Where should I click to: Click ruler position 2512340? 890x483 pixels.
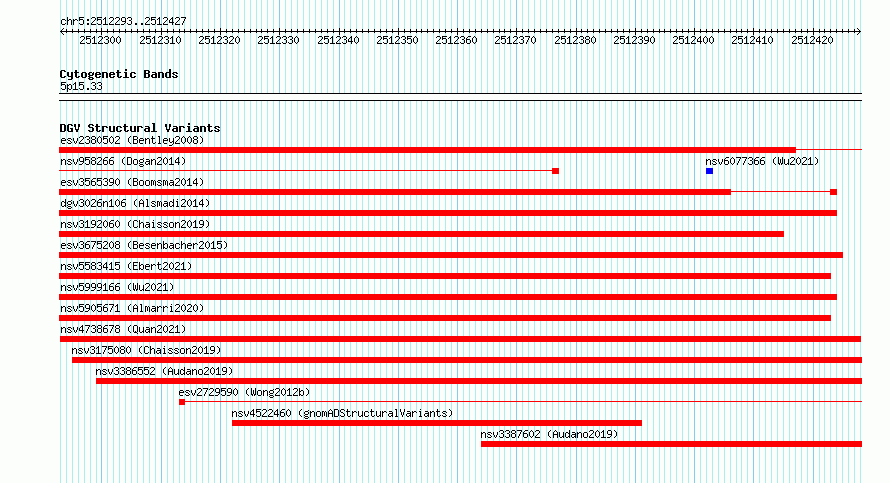point(338,40)
